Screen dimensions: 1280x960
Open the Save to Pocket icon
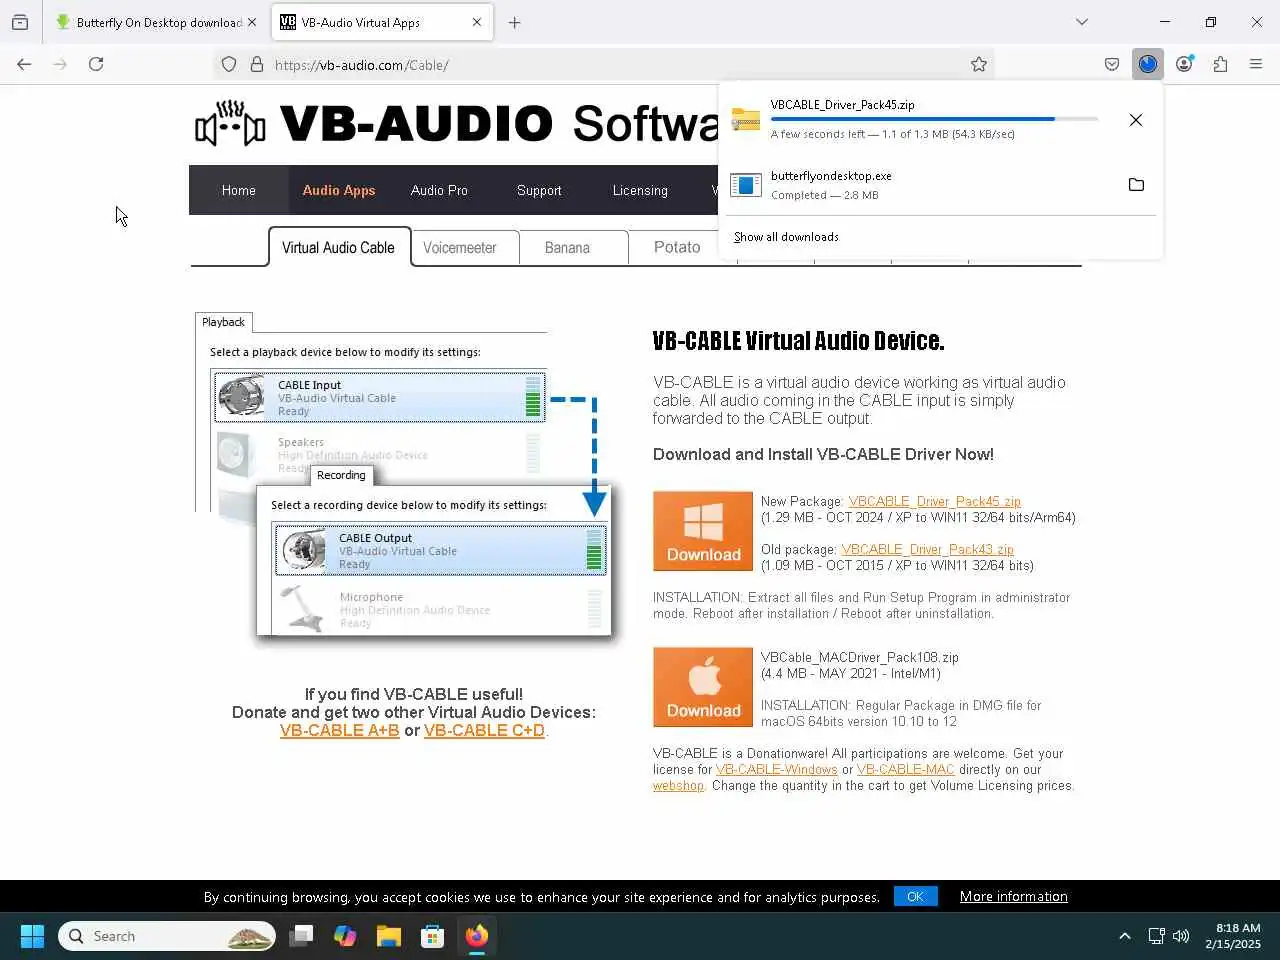[1112, 64]
